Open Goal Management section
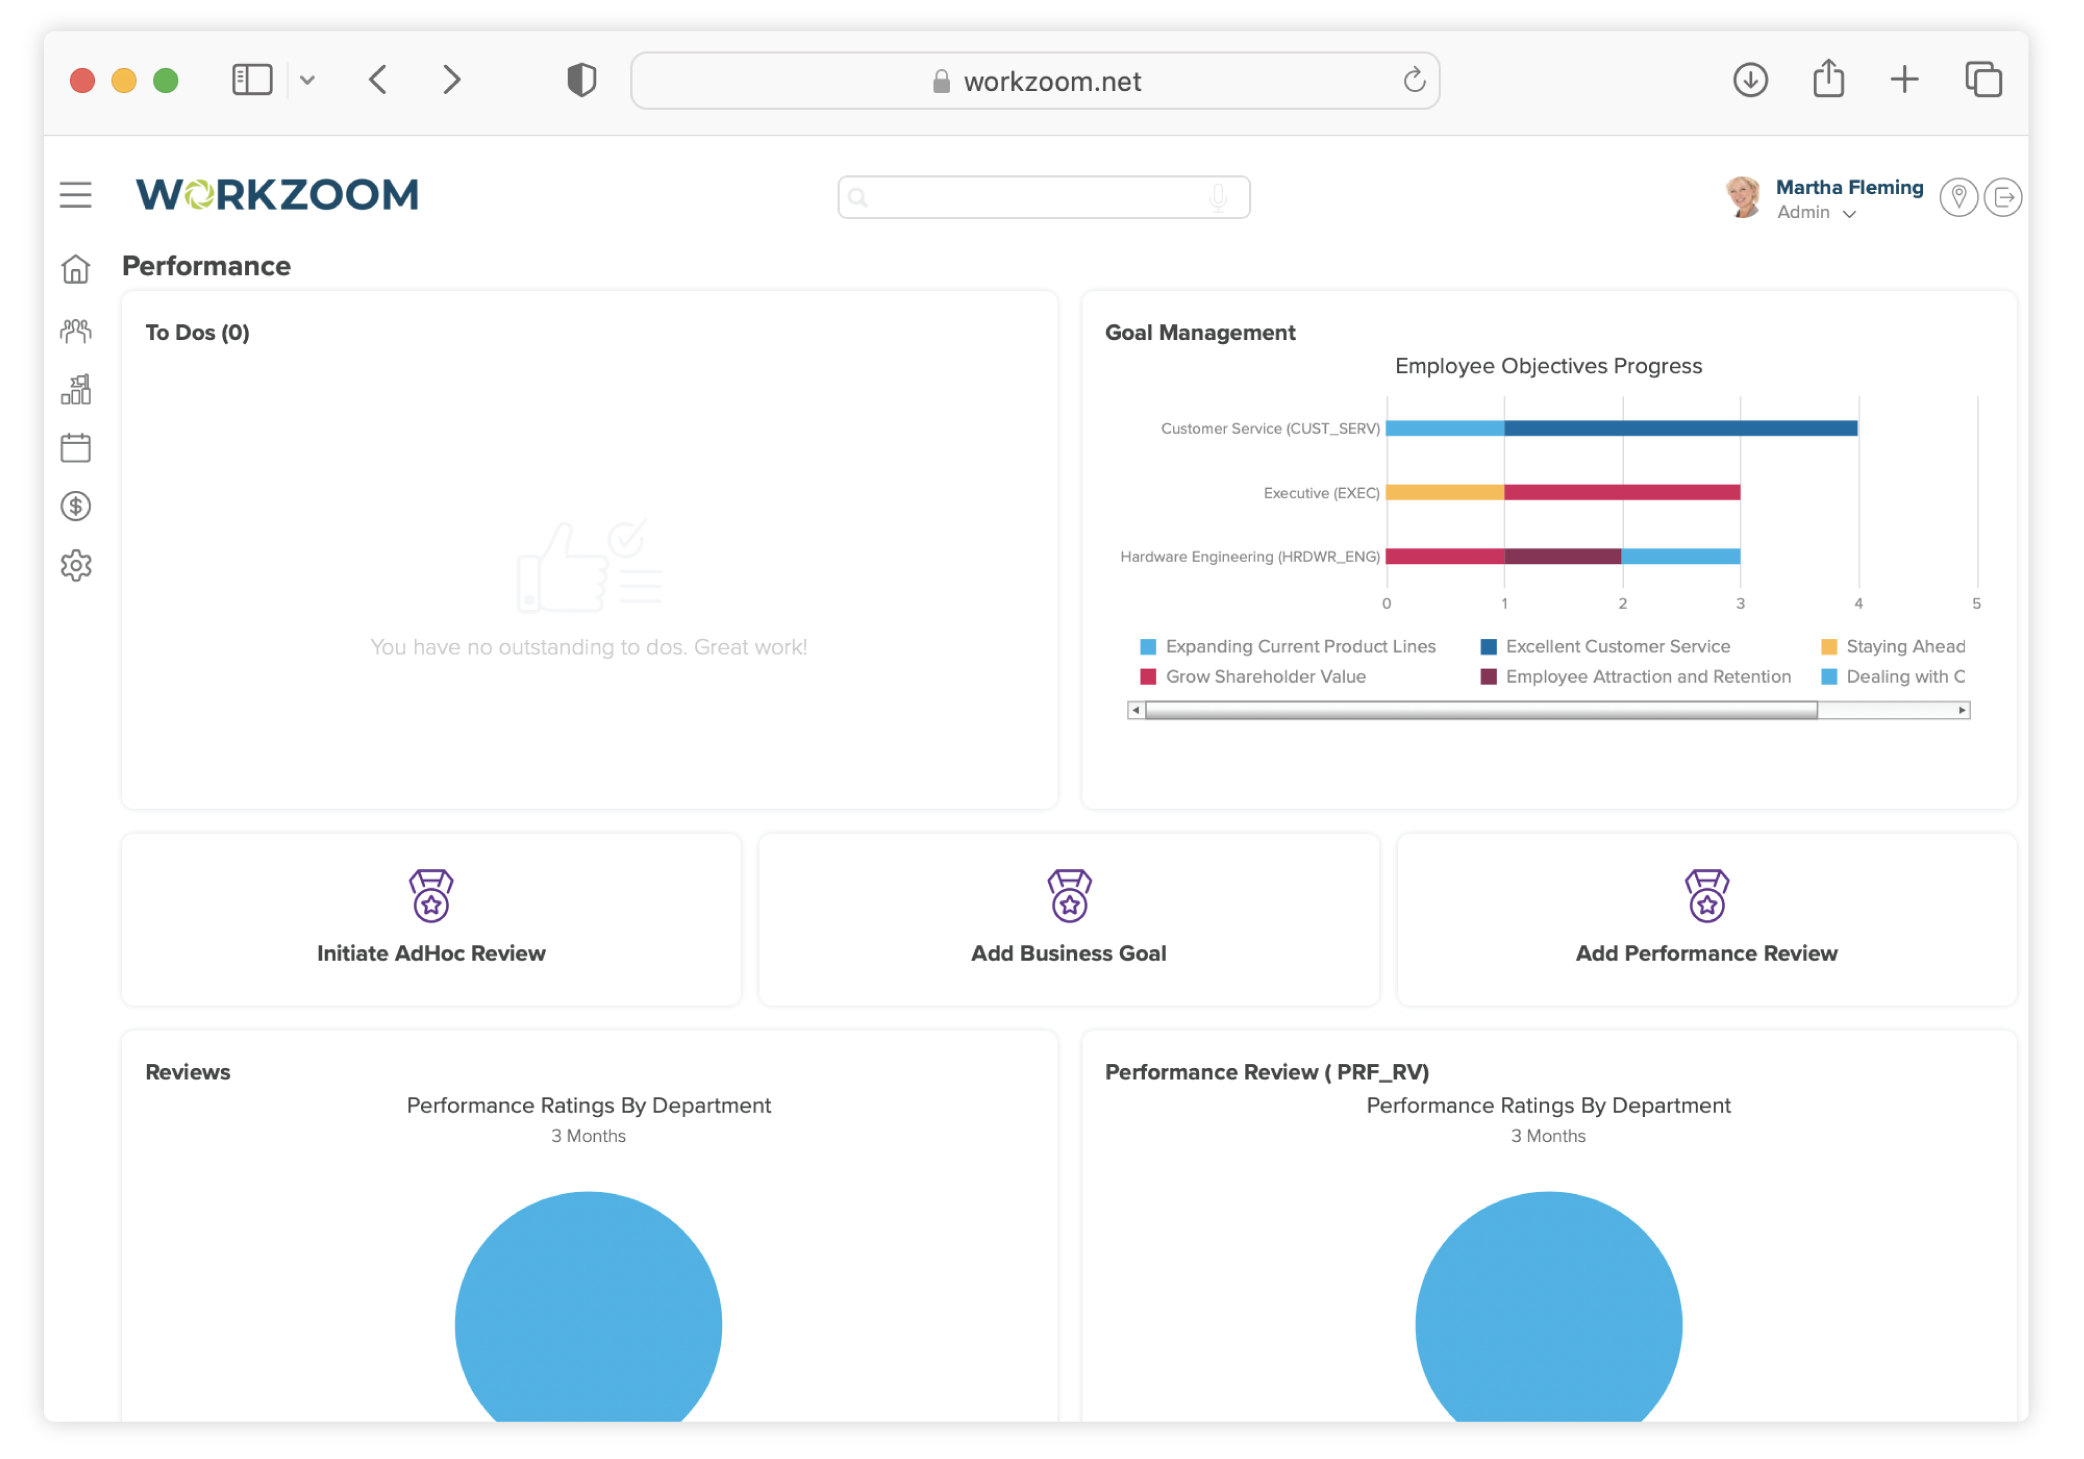The height and width of the screenshot is (1459, 2084). pos(1200,331)
